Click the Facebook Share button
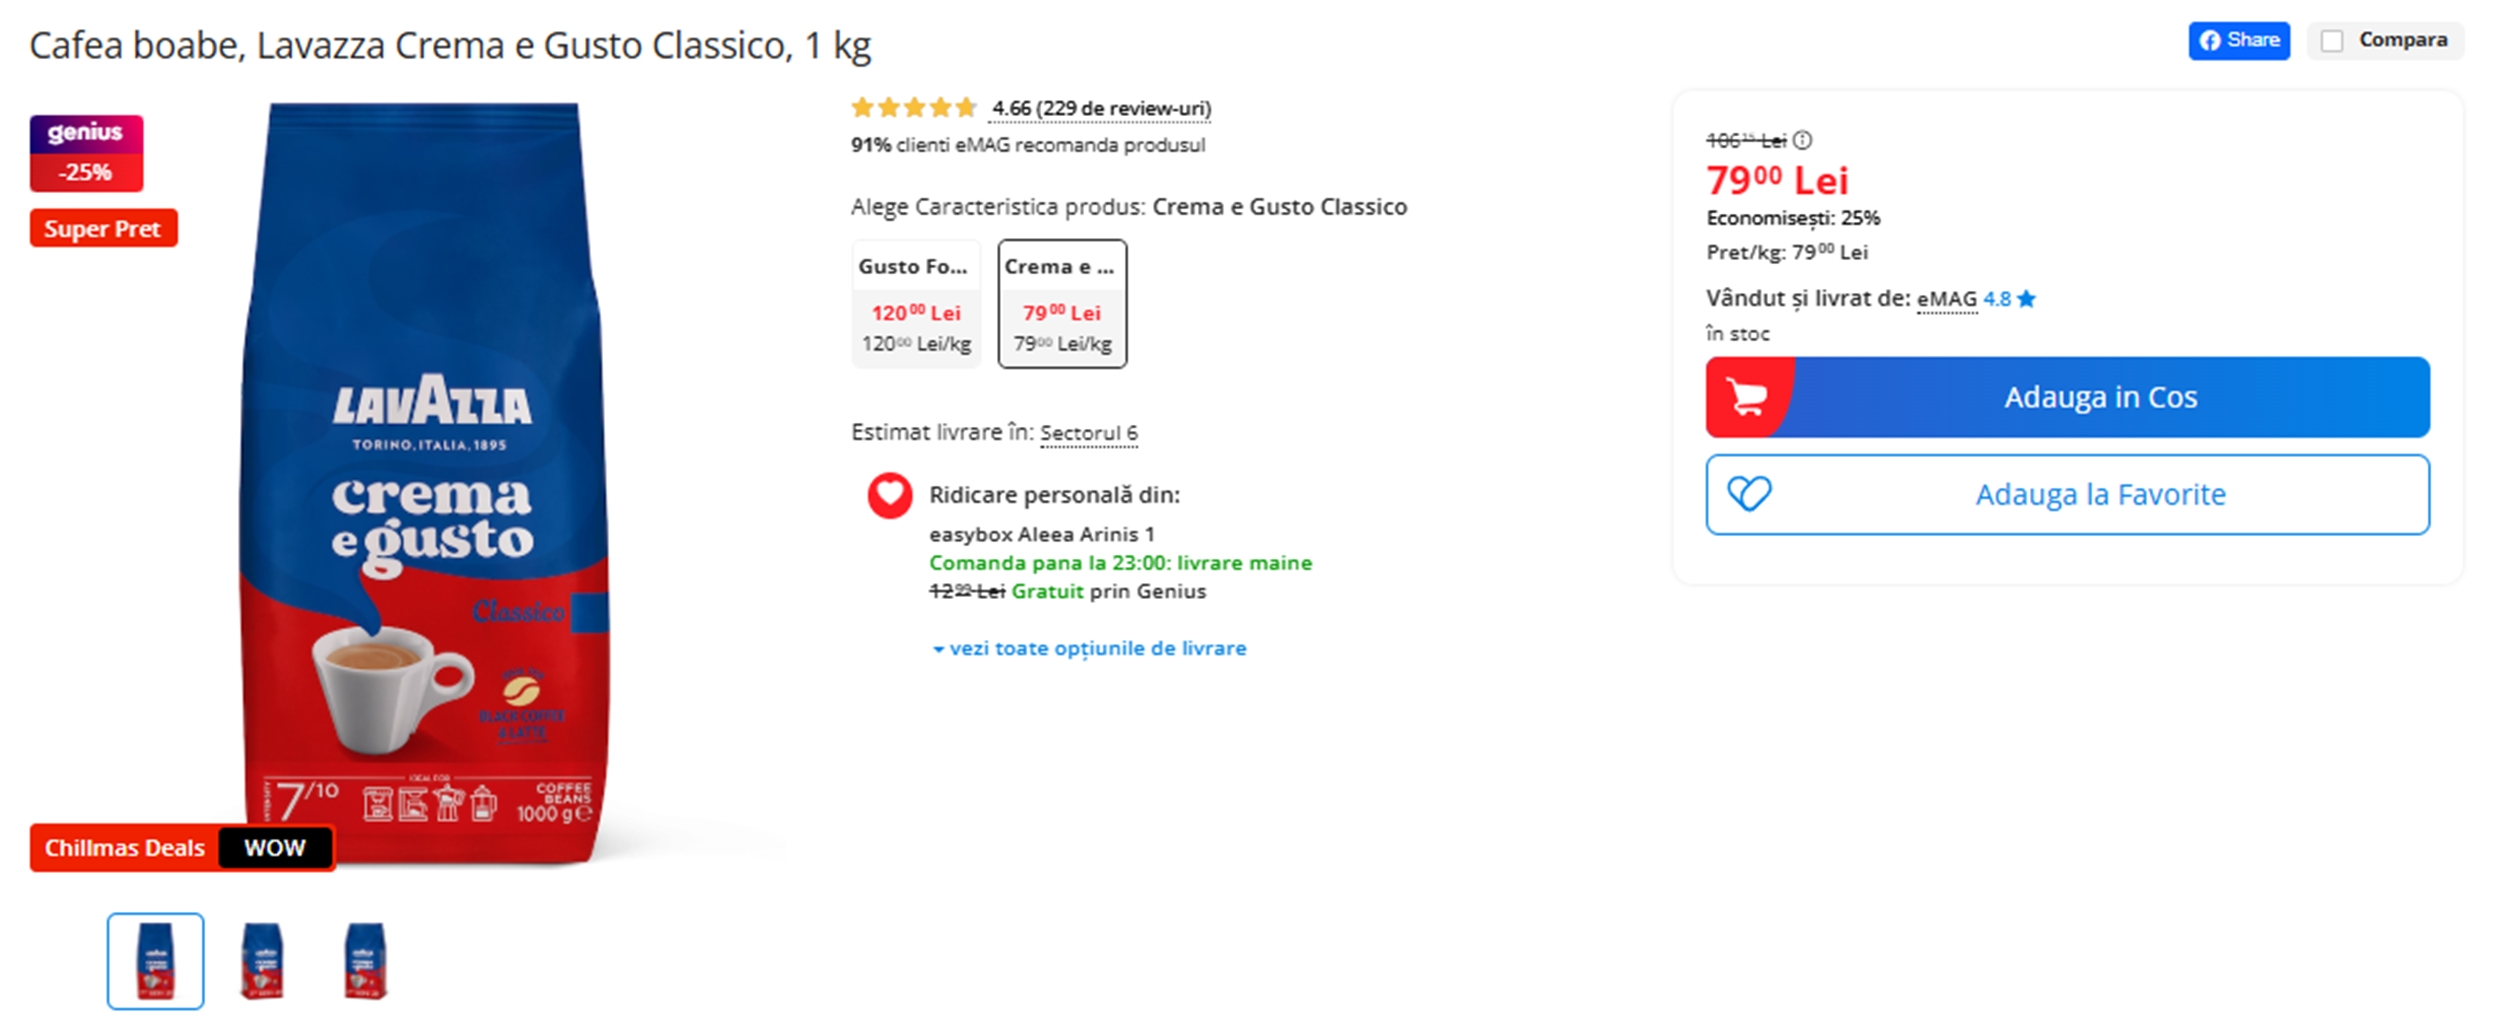The image size is (2500, 1035). coord(2238,40)
